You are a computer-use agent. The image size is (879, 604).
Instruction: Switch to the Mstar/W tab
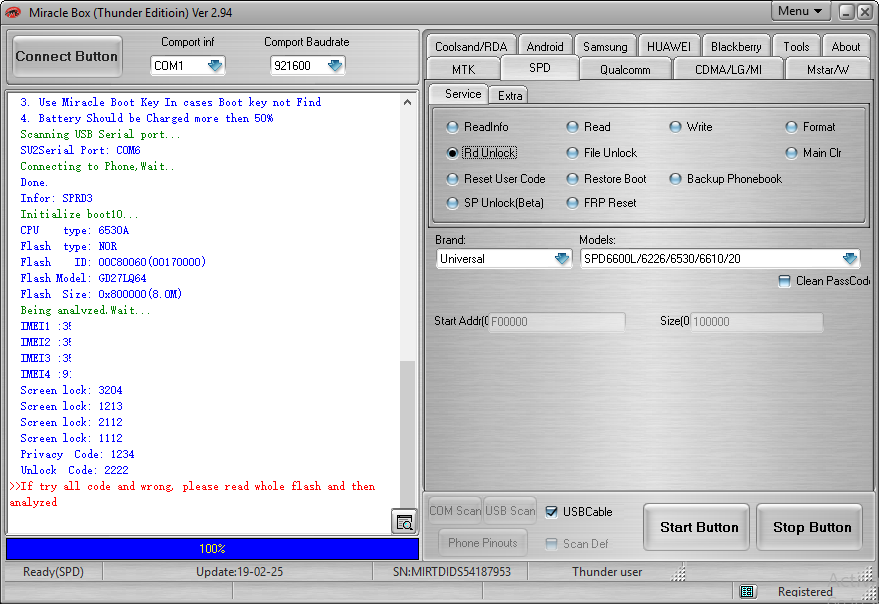[x=828, y=70]
